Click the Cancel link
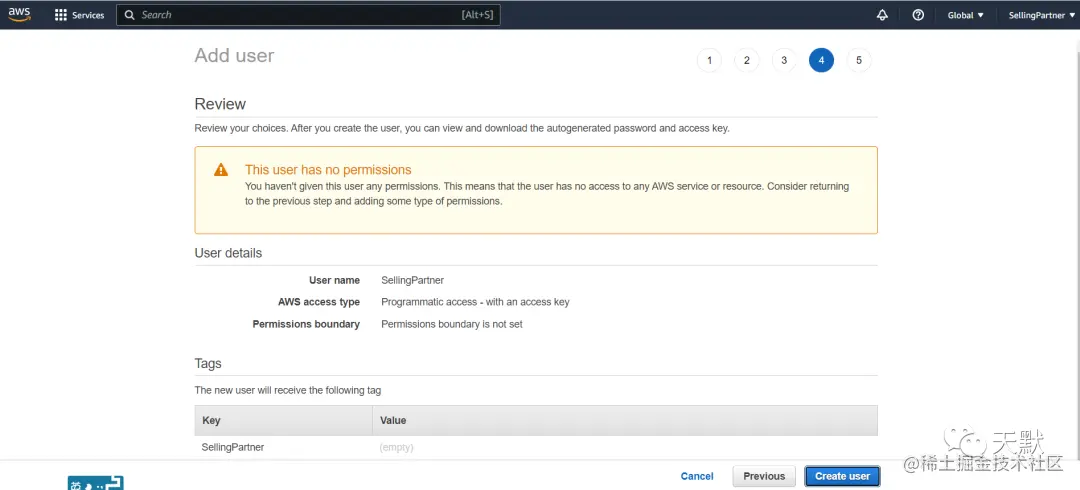This screenshot has width=1080, height=490. [x=697, y=476]
